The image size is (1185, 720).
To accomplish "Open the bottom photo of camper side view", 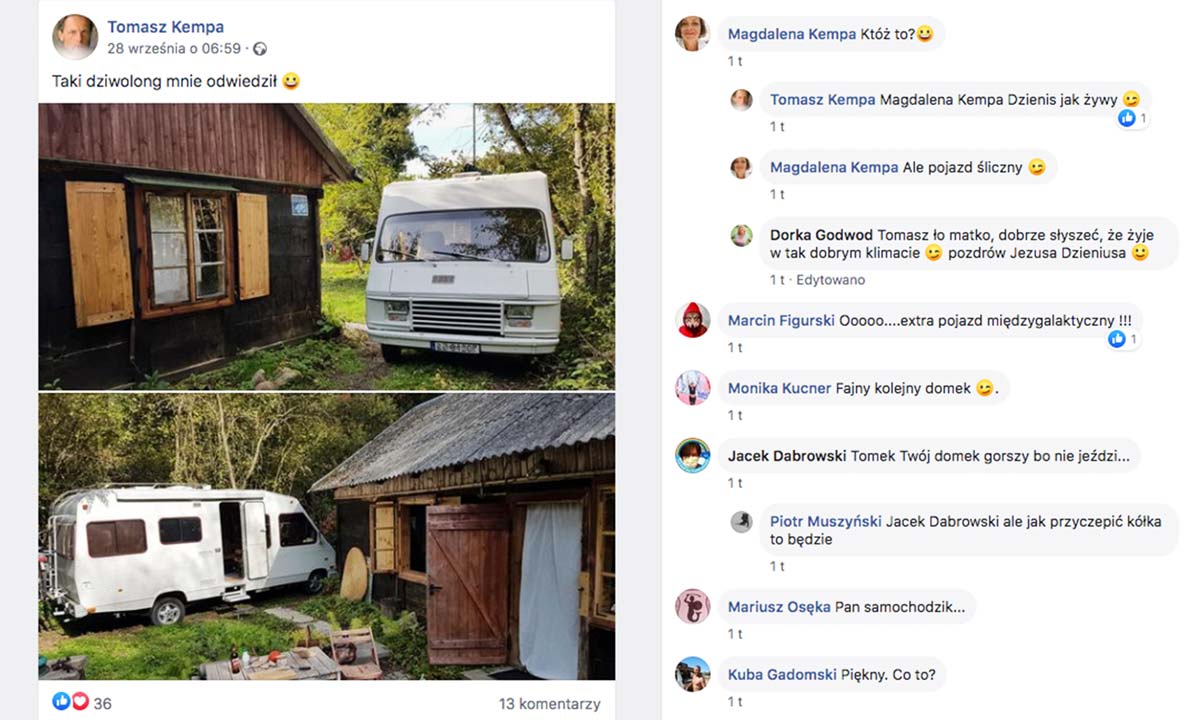I will [x=327, y=536].
